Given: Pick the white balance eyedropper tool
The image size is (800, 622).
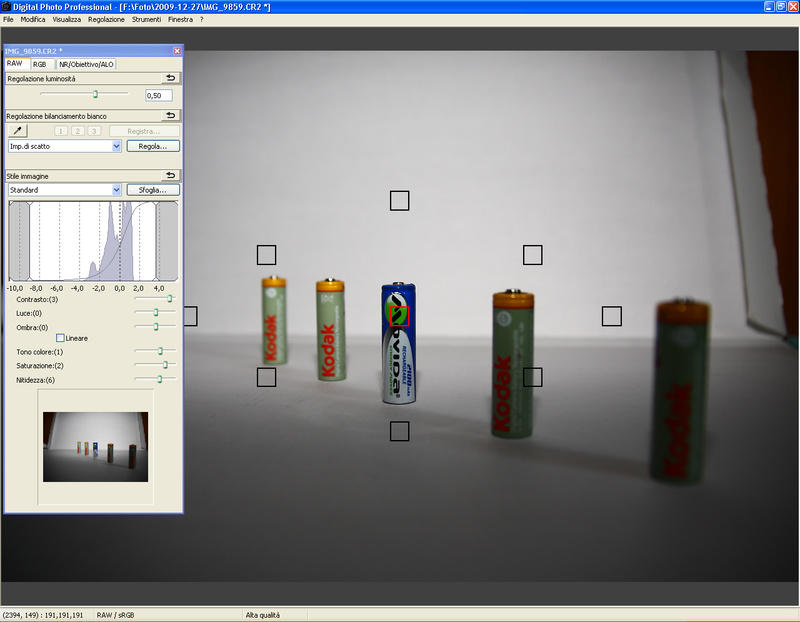Looking at the screenshot, I should click(18, 131).
